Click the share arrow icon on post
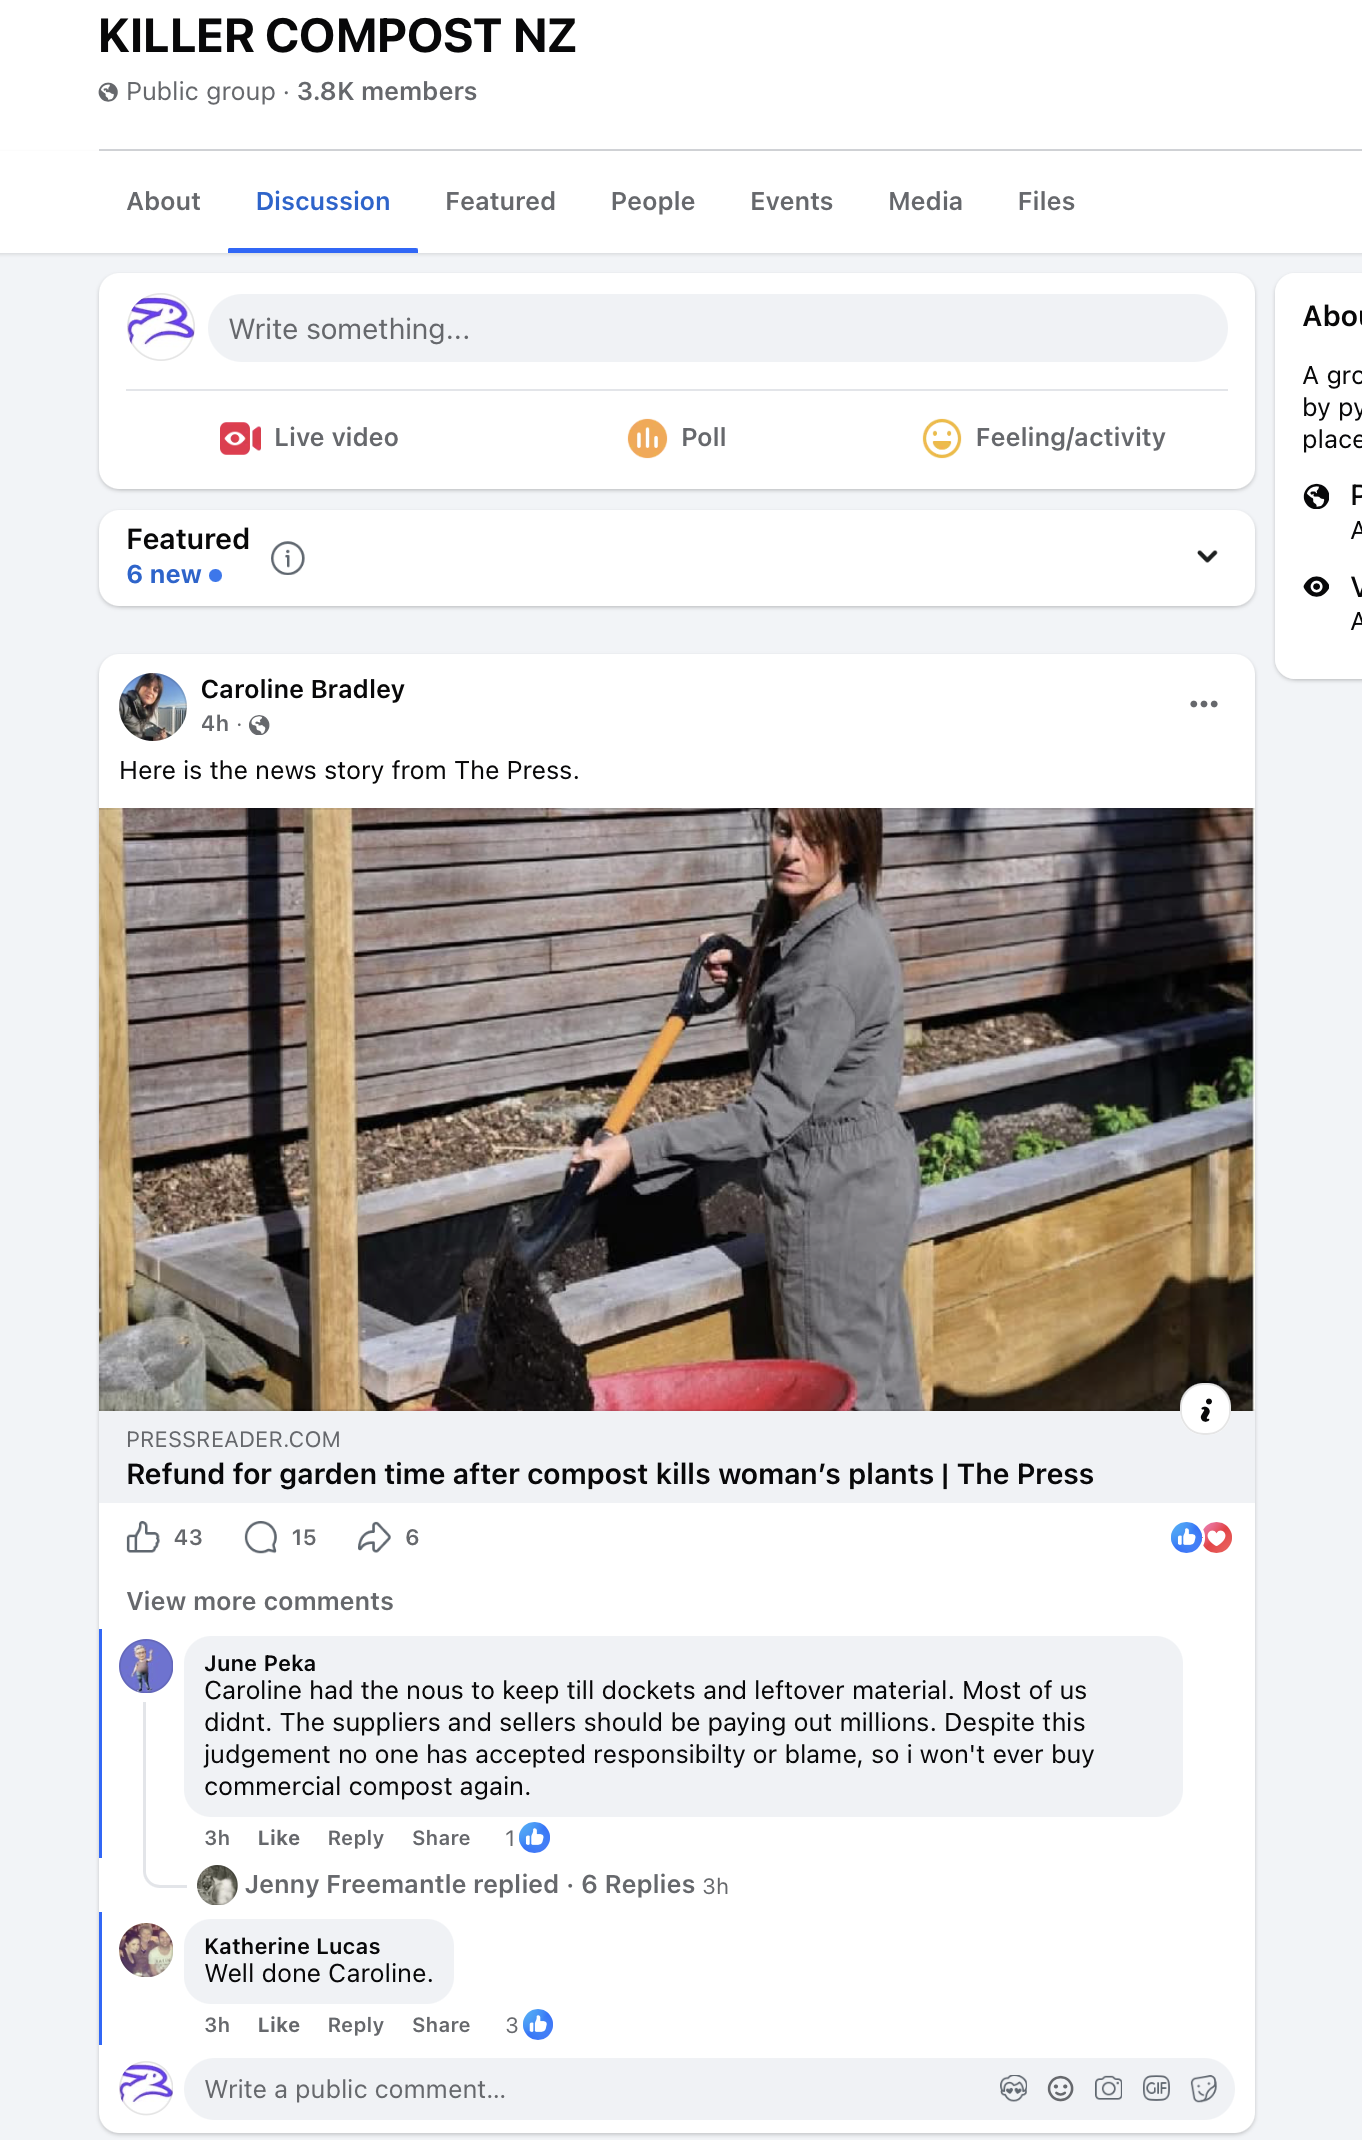This screenshot has height=2140, width=1362. click(374, 1537)
